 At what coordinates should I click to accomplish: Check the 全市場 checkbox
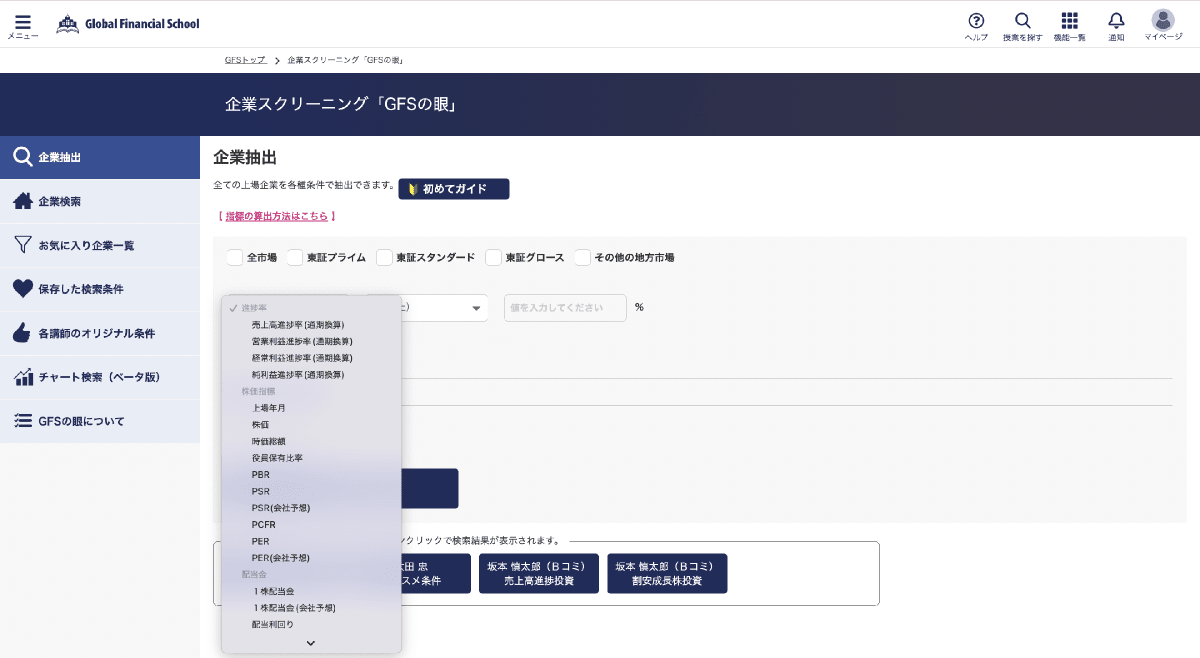coord(235,258)
